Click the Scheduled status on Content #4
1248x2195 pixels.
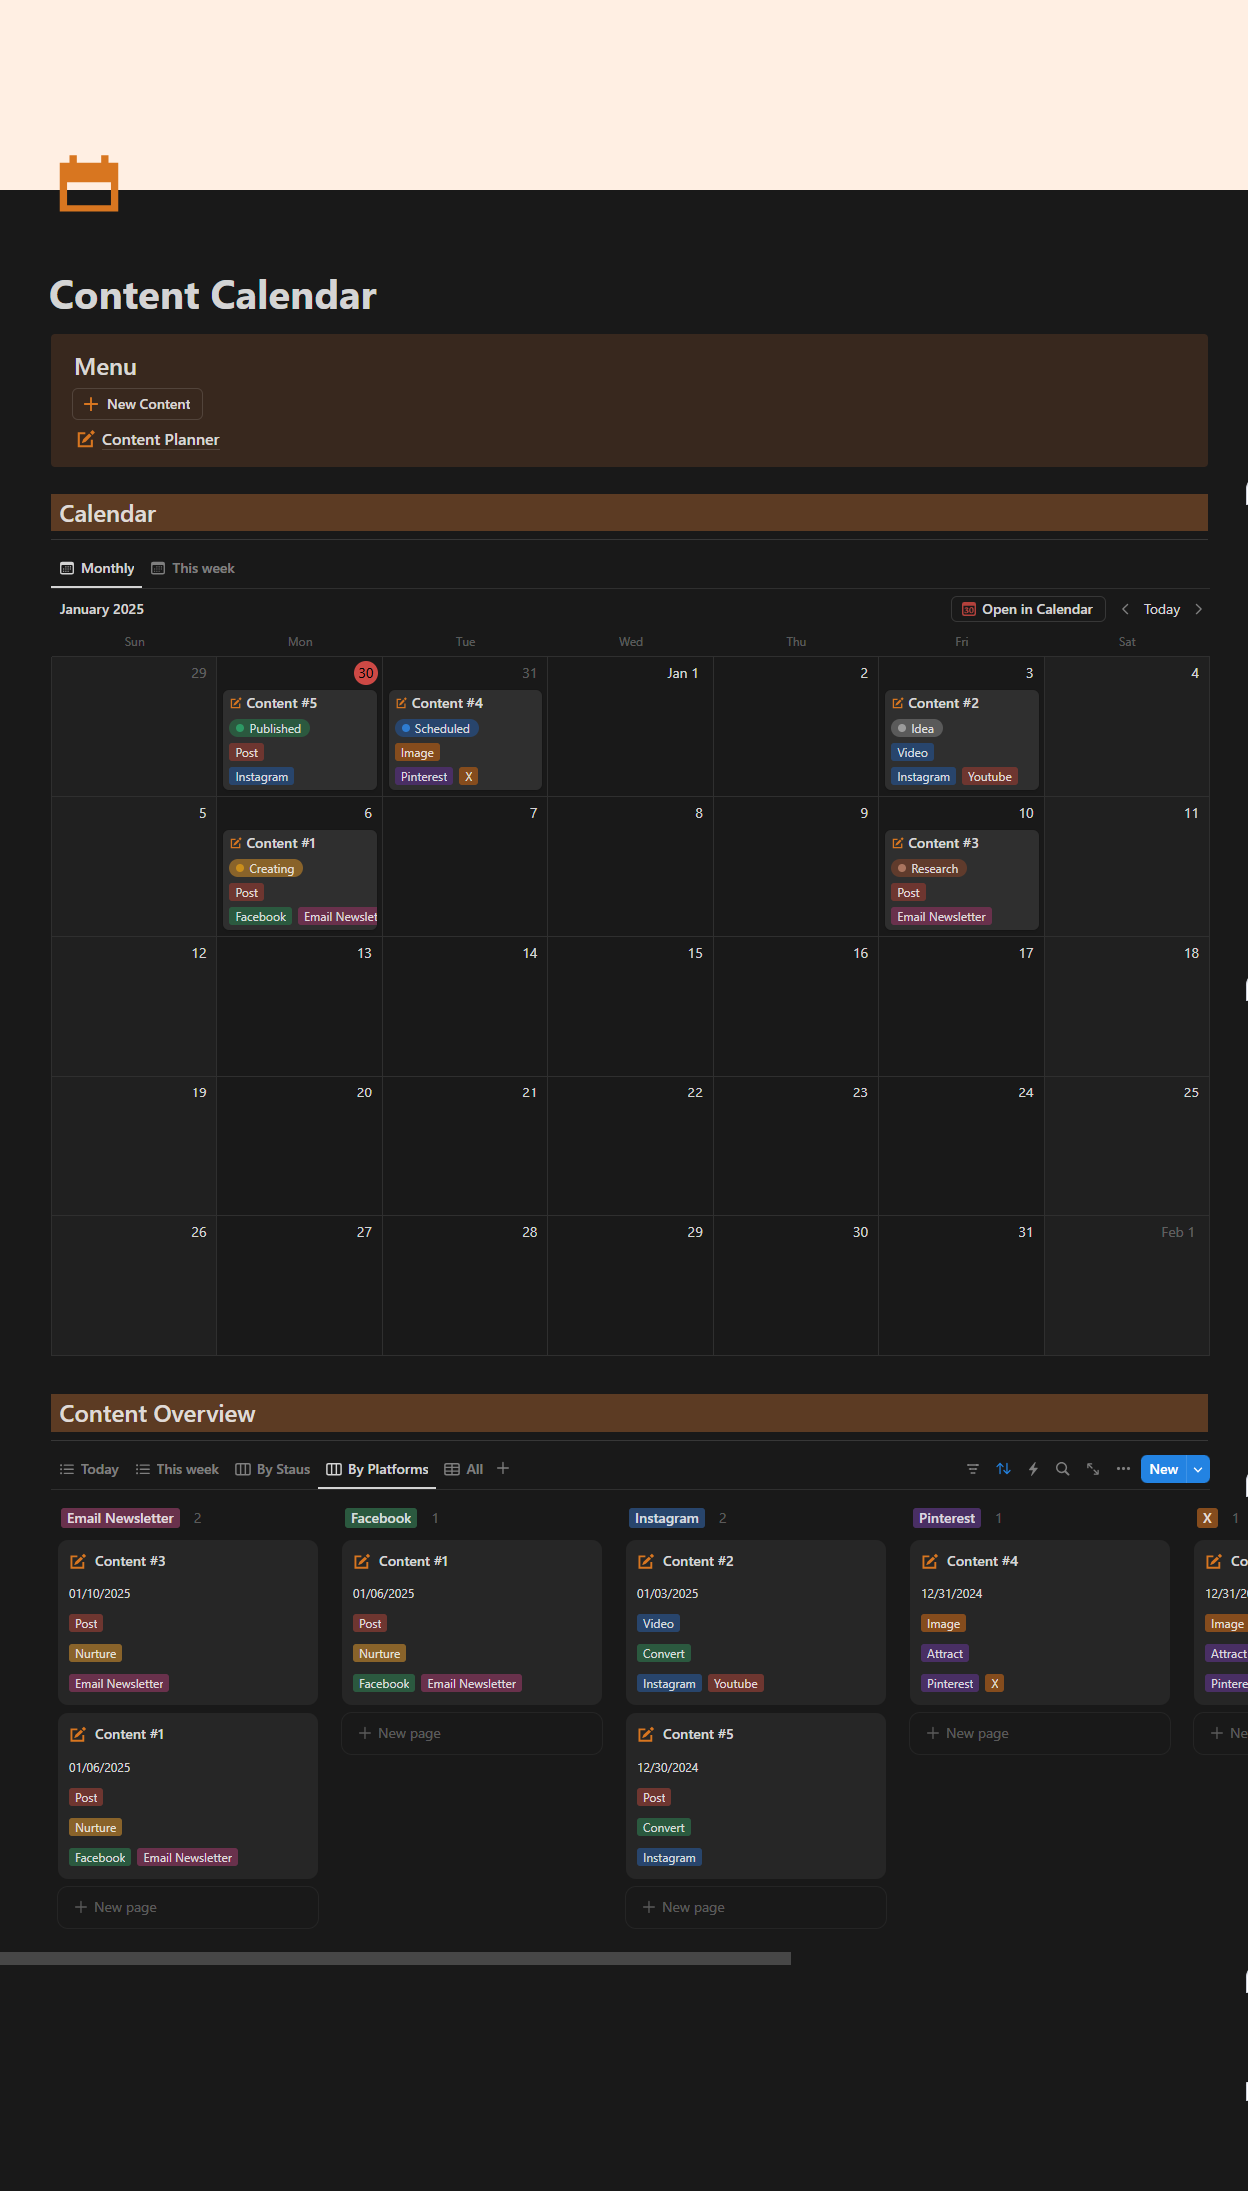coord(436,729)
